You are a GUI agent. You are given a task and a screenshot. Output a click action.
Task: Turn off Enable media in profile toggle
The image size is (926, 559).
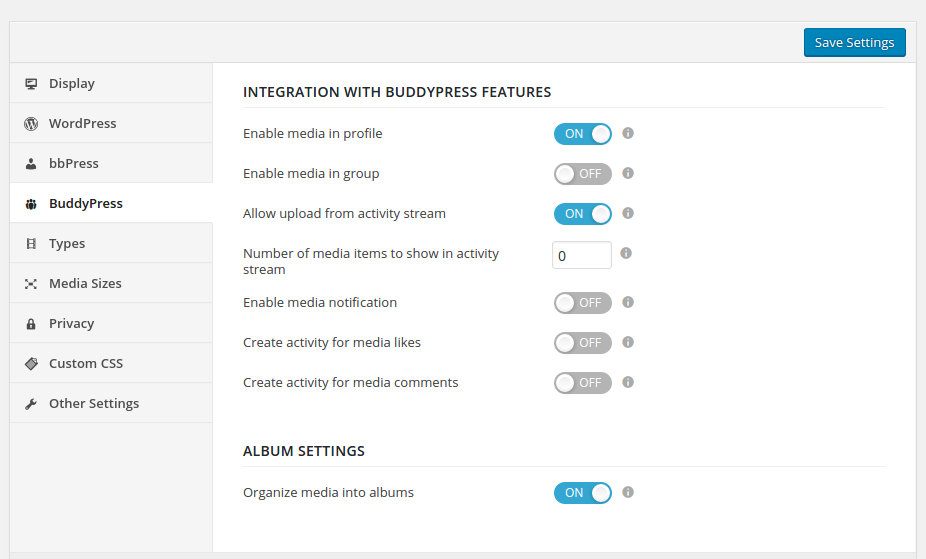point(583,134)
